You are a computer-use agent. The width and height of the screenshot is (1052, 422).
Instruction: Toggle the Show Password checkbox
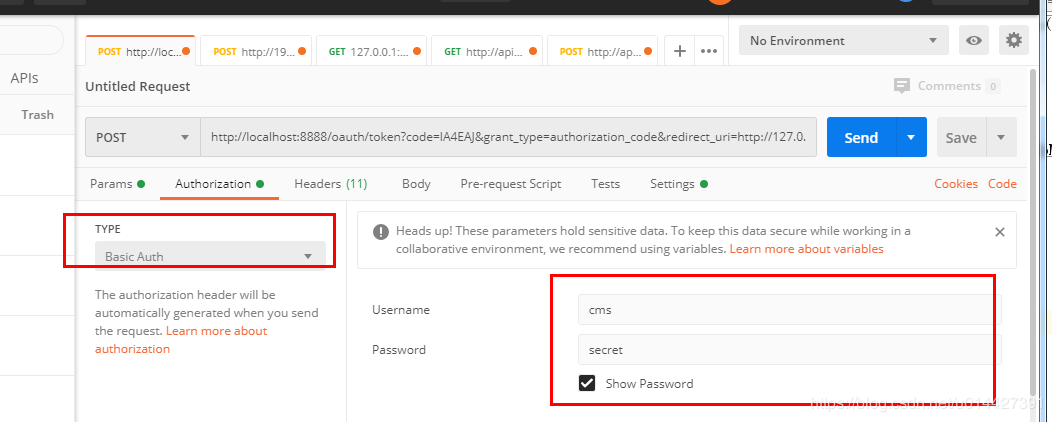tap(587, 383)
